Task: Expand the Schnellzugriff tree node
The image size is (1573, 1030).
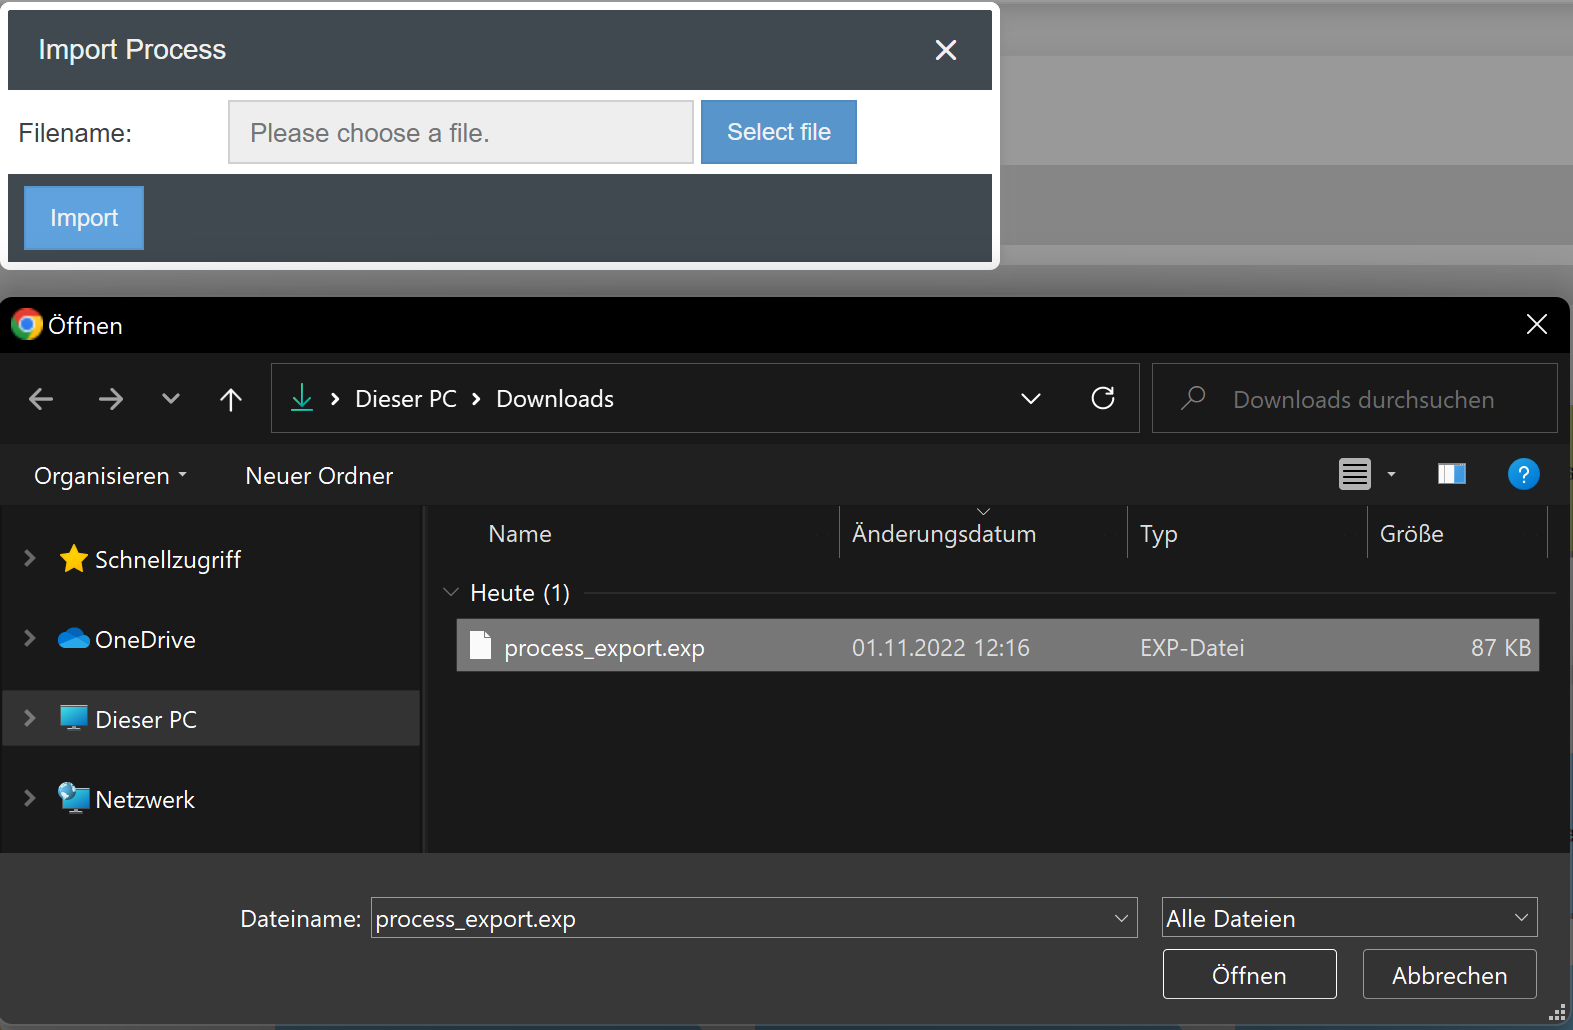Action: coord(30,559)
